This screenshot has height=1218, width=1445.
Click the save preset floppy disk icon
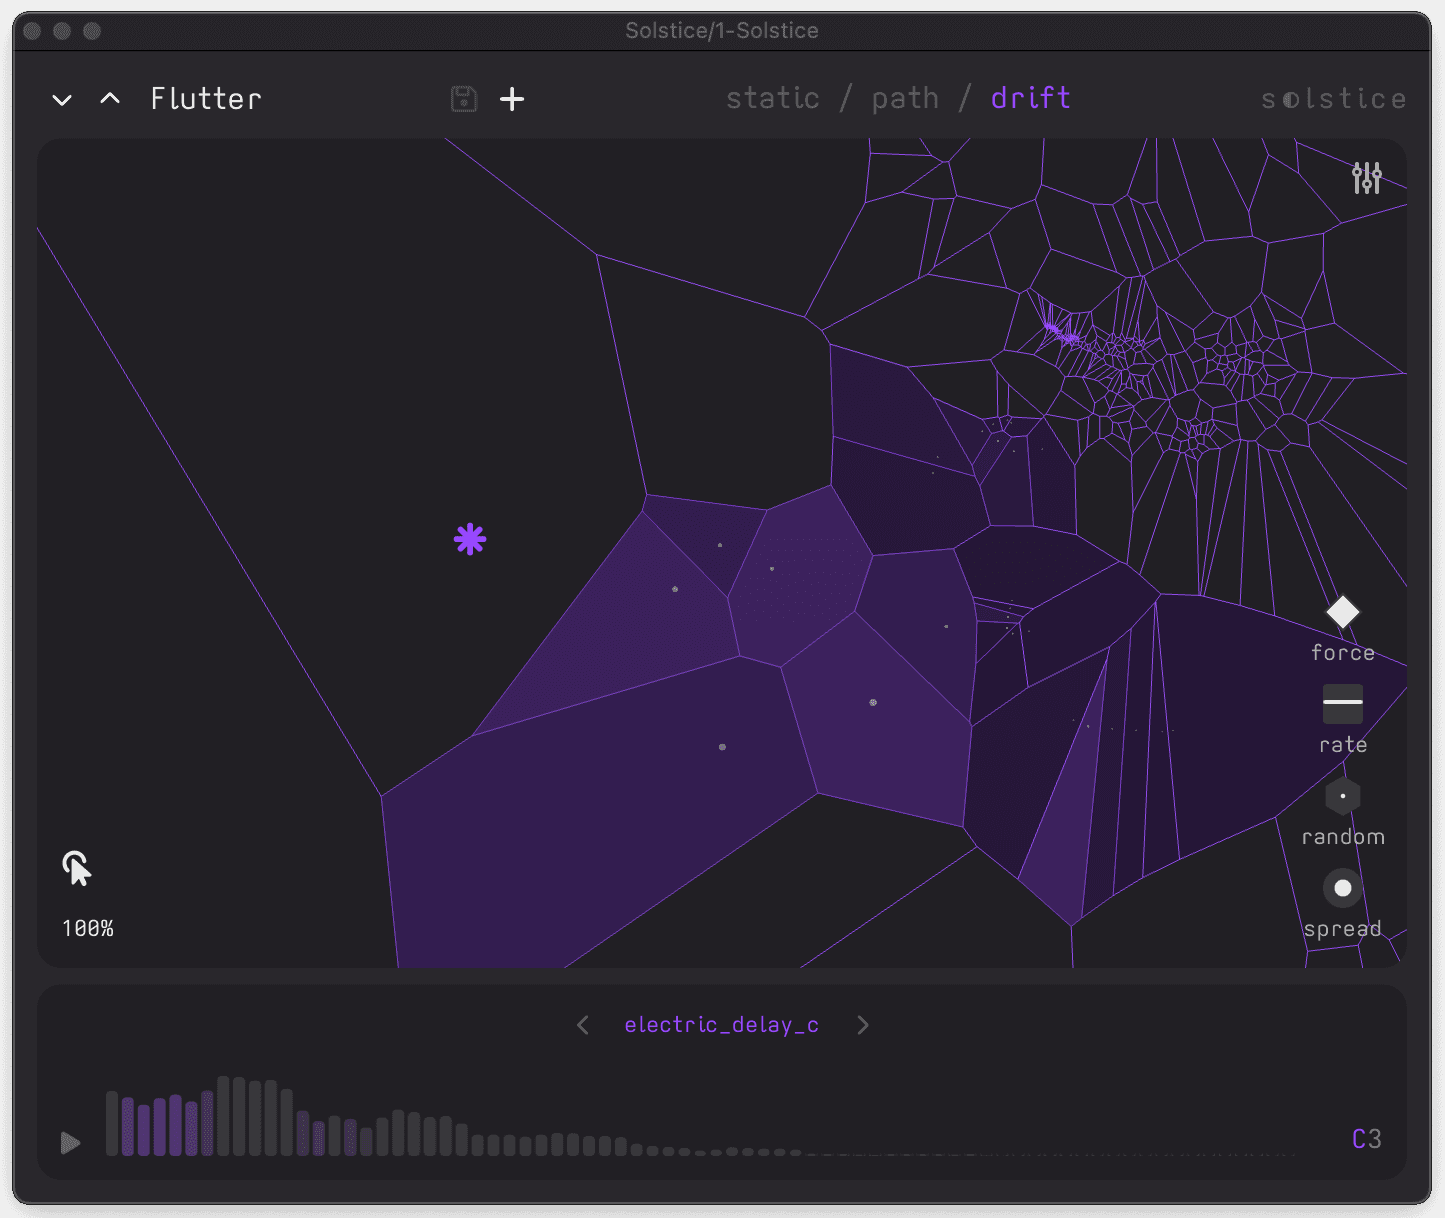click(x=464, y=99)
